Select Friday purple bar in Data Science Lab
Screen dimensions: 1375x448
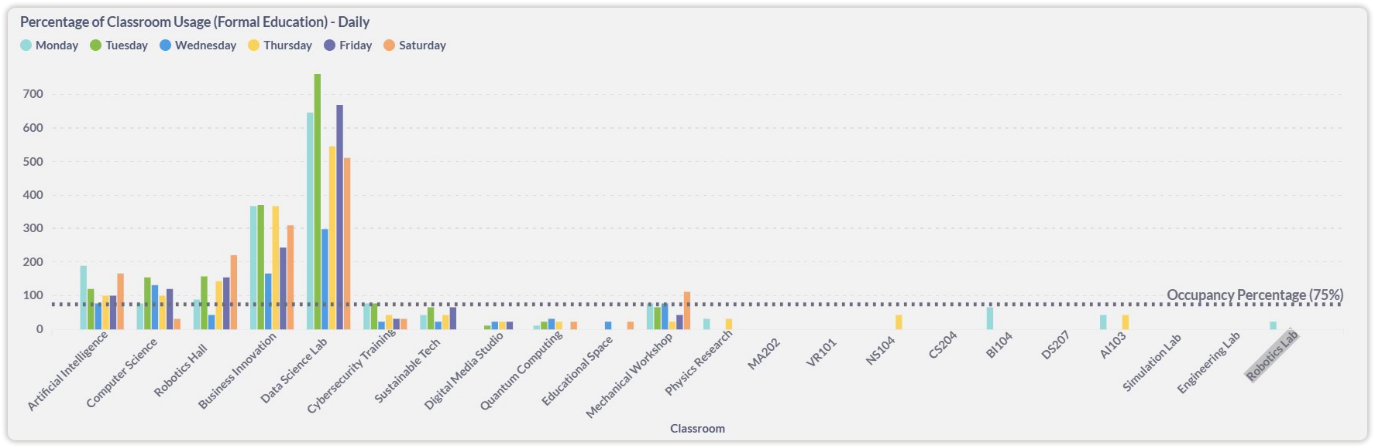[340, 216]
